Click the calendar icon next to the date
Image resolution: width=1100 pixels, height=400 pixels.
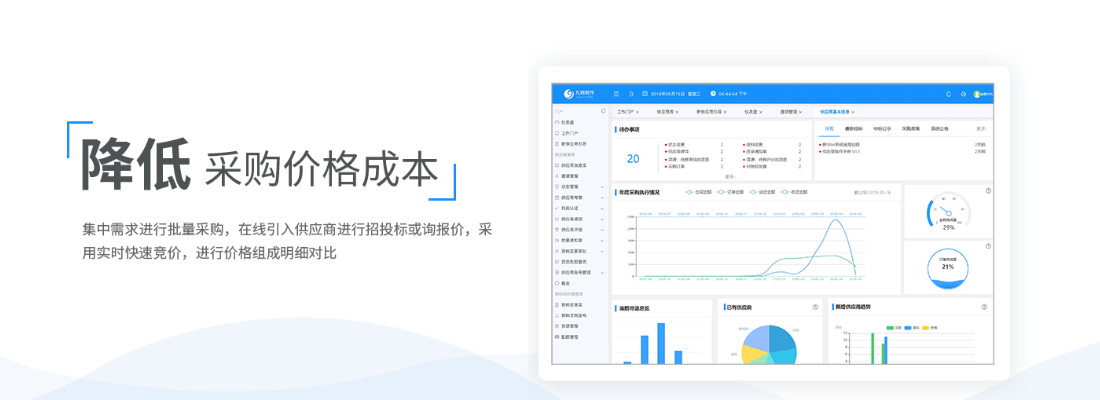646,93
